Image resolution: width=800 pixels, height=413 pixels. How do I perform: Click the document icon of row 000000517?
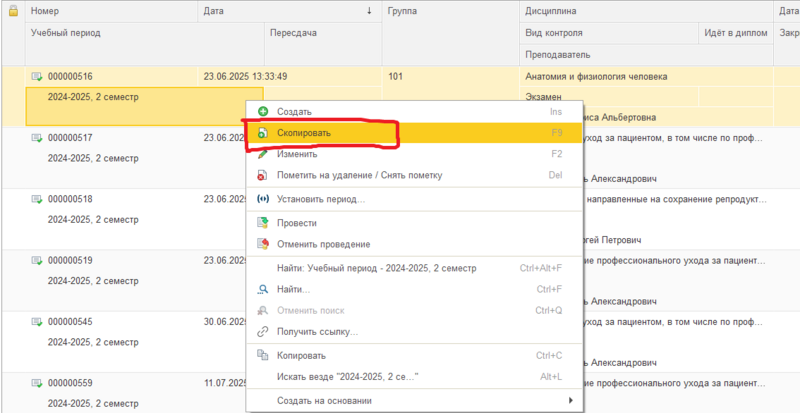(37, 138)
